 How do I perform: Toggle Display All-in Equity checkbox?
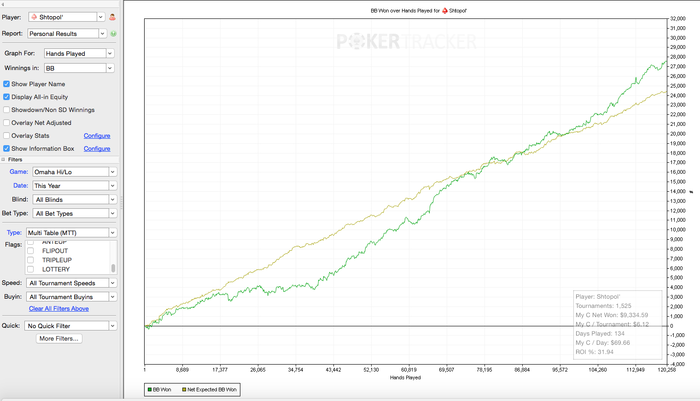click(x=6, y=97)
